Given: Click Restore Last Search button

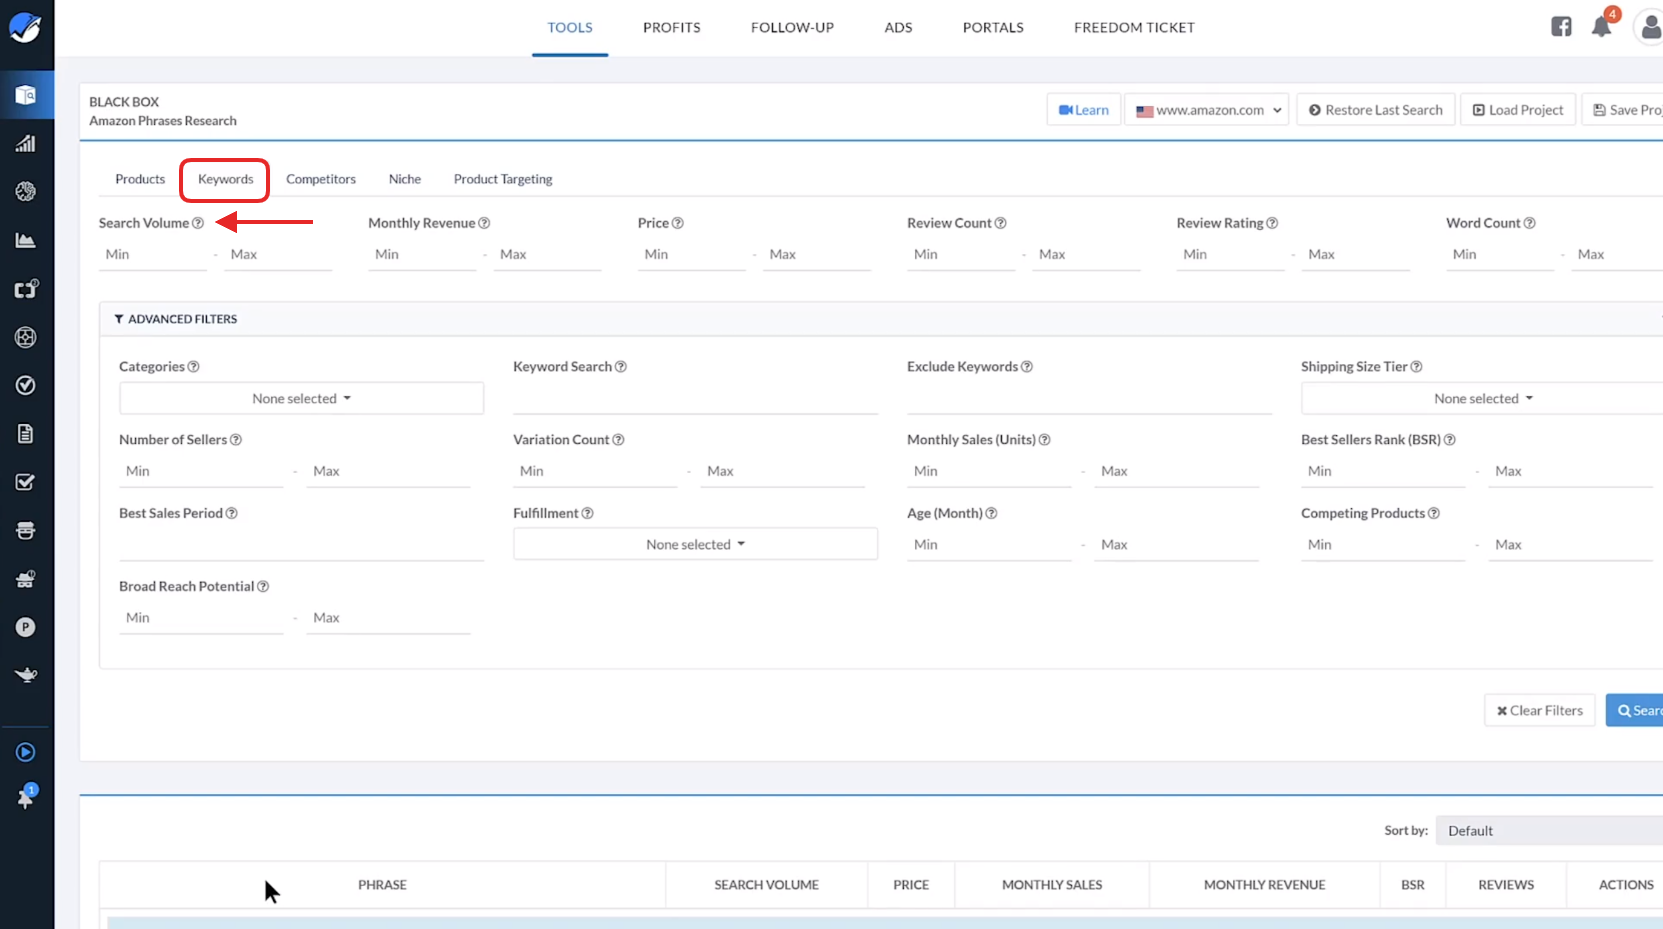Looking at the screenshot, I should tap(1376, 110).
